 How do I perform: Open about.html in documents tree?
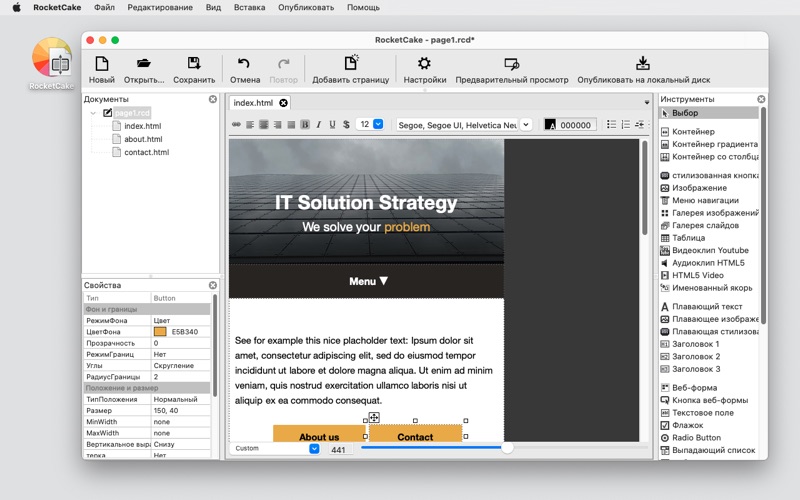[143, 139]
